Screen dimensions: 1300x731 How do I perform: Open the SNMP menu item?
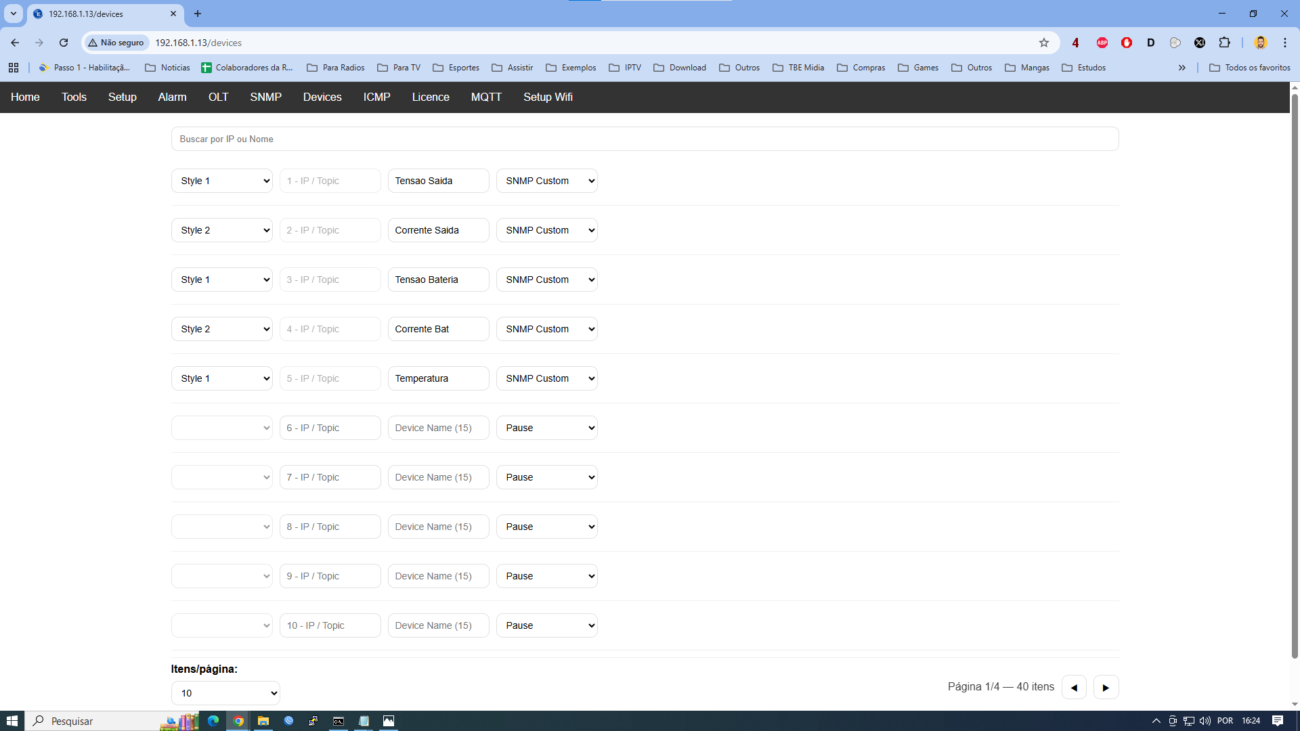[x=266, y=97]
